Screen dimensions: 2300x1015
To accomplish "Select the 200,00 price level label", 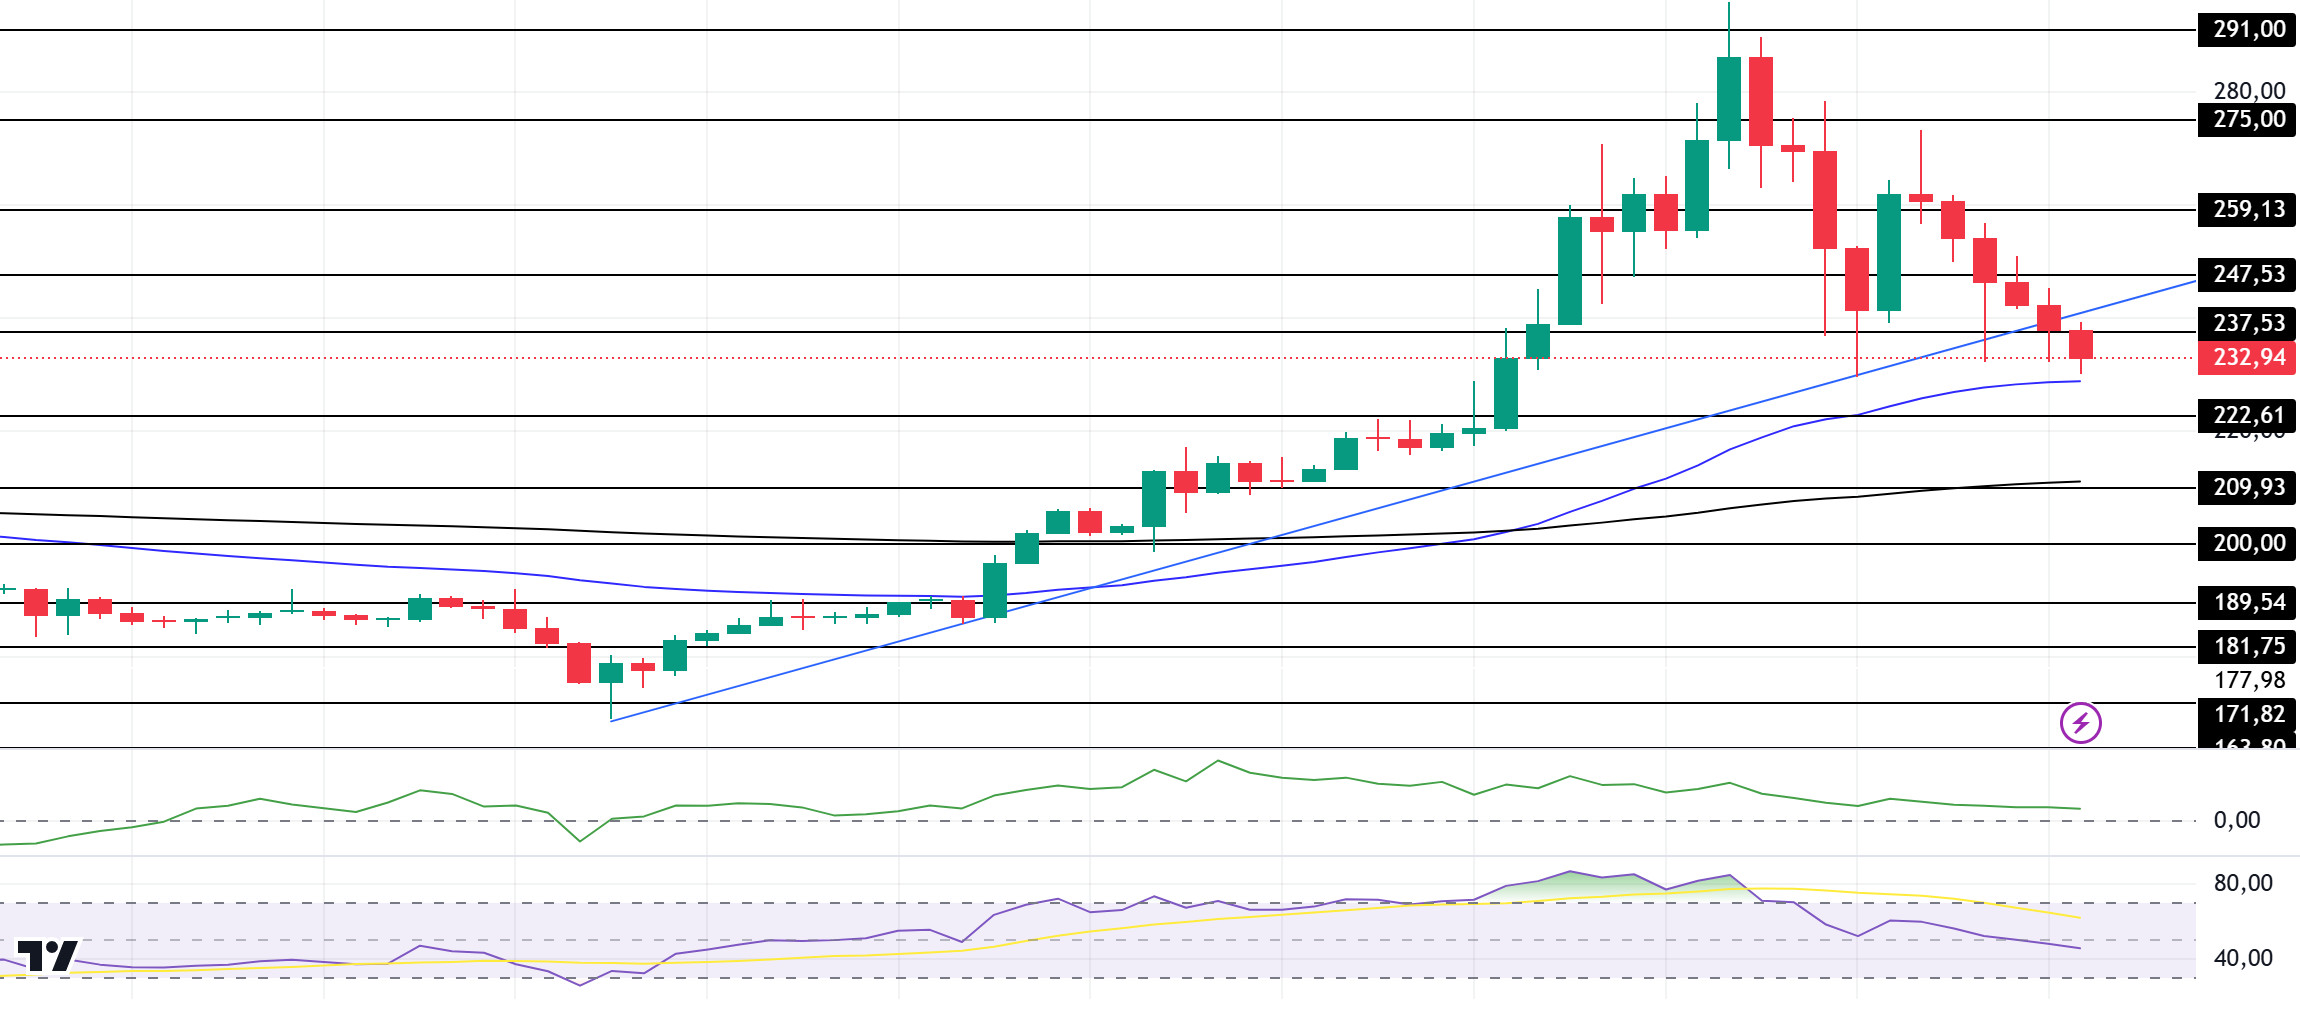I will click(2247, 543).
